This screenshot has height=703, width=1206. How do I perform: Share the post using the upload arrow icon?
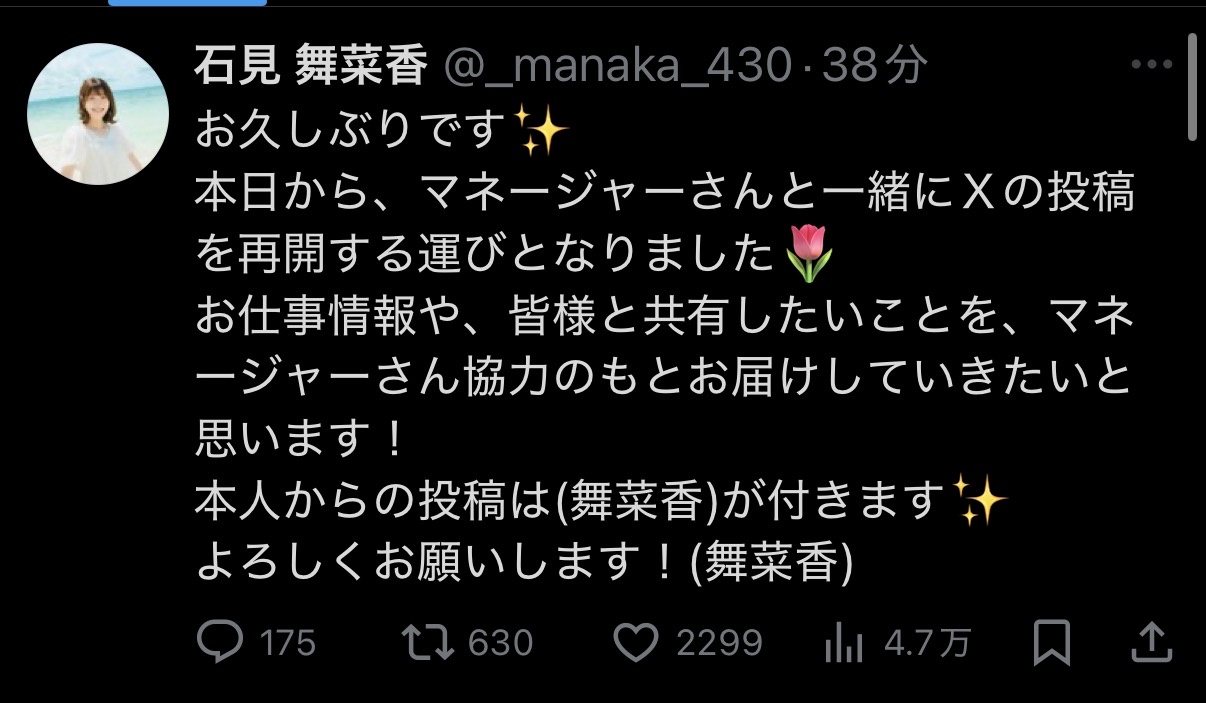[x=1152, y=642]
